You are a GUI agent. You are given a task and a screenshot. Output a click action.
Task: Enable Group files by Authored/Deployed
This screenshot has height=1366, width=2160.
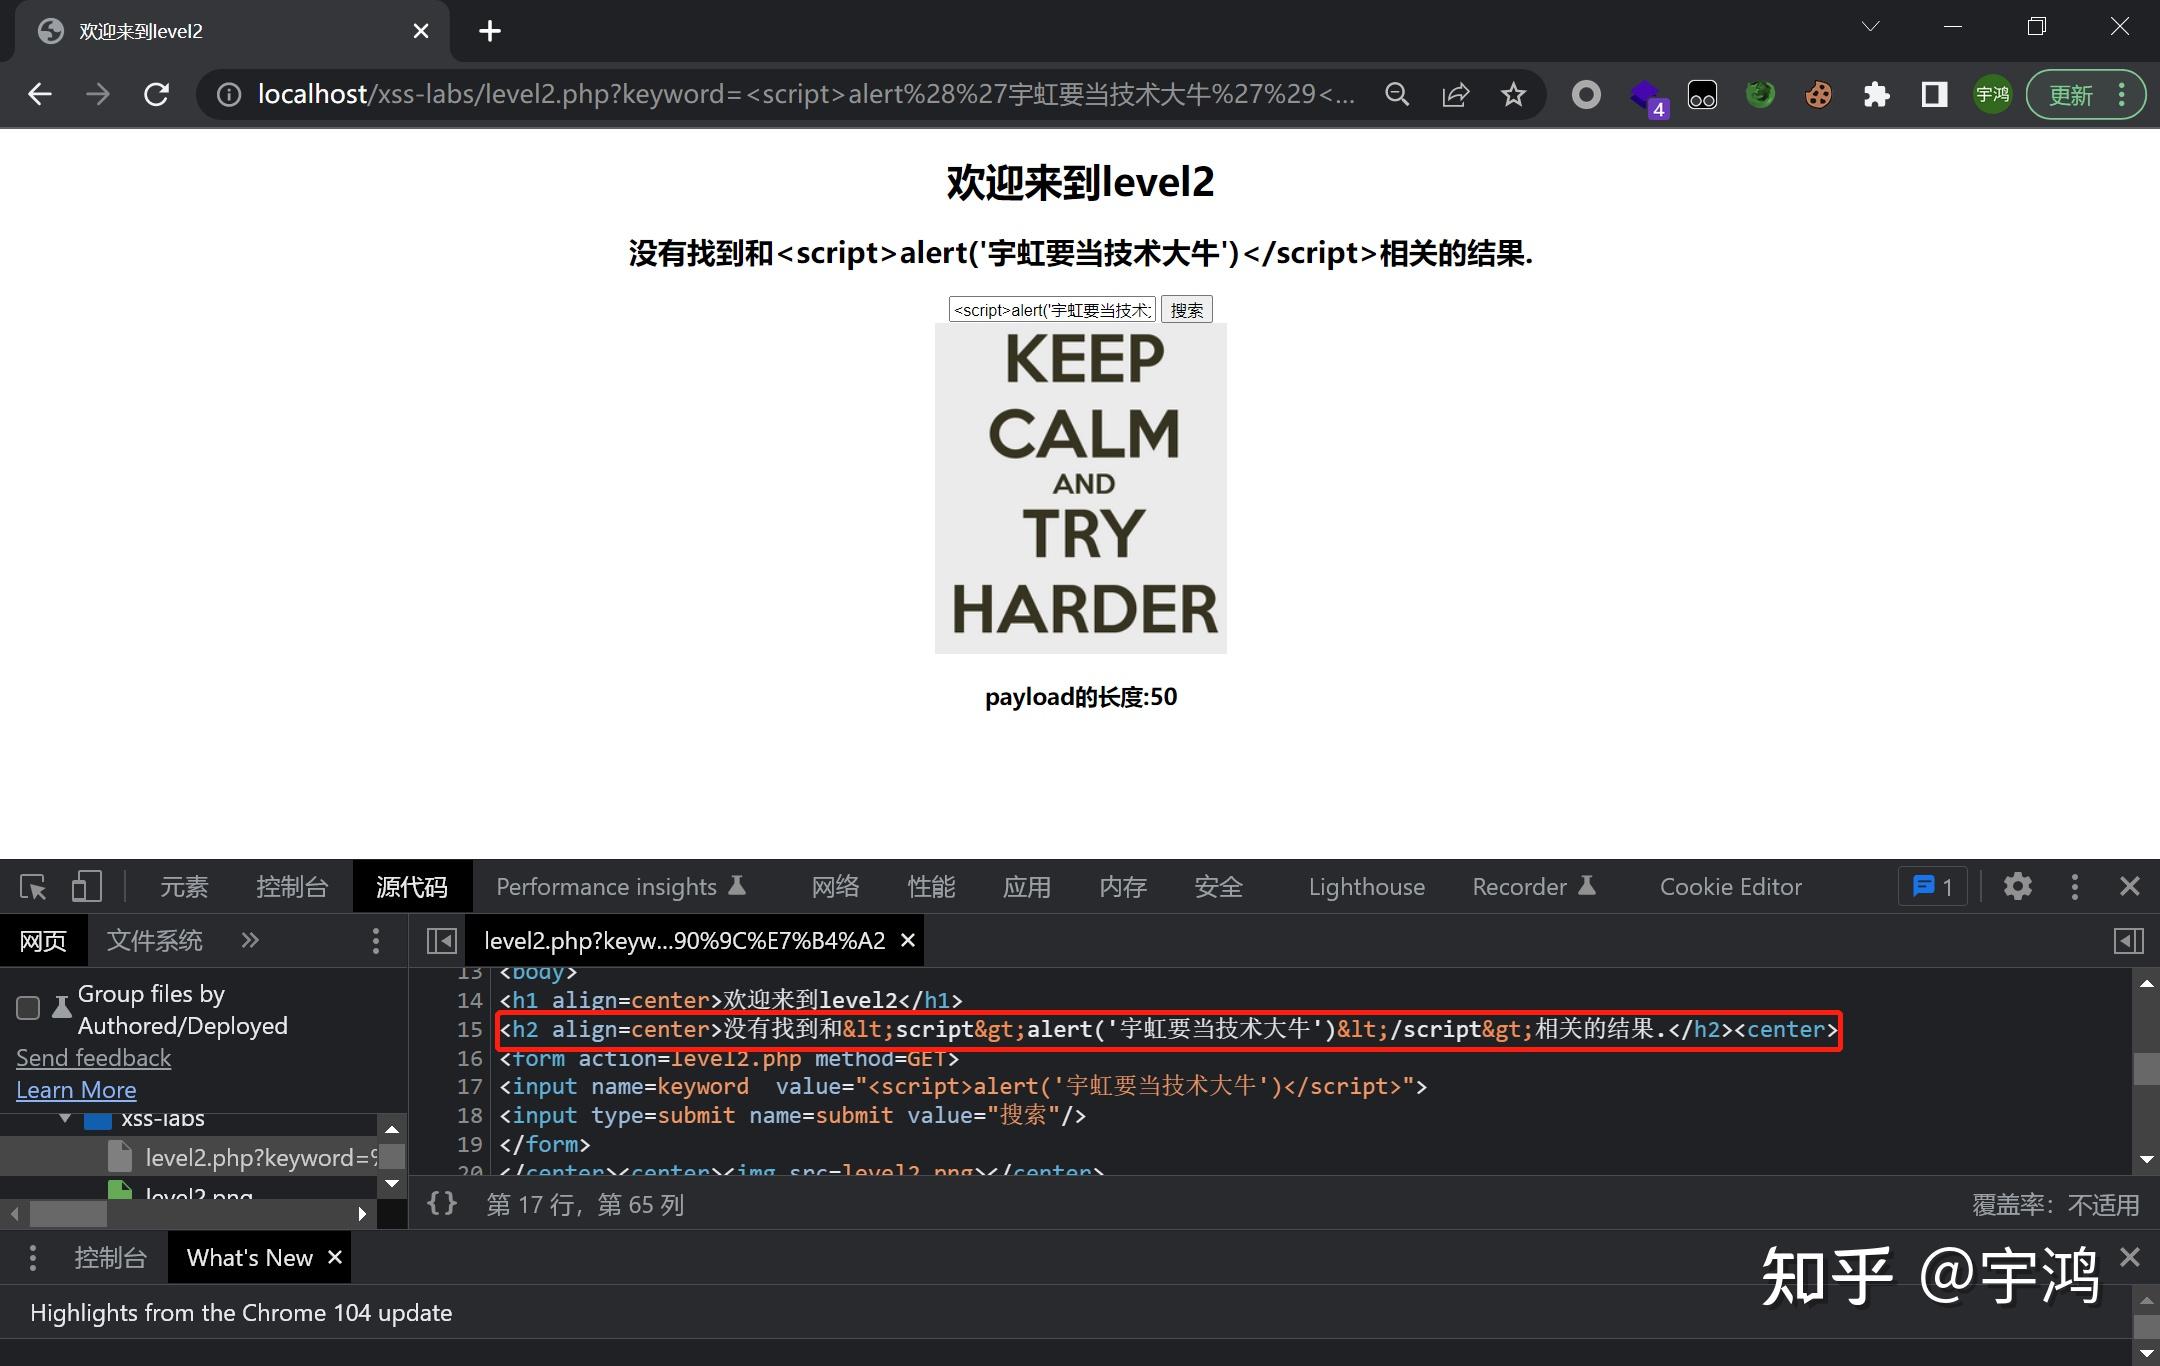(x=27, y=1008)
